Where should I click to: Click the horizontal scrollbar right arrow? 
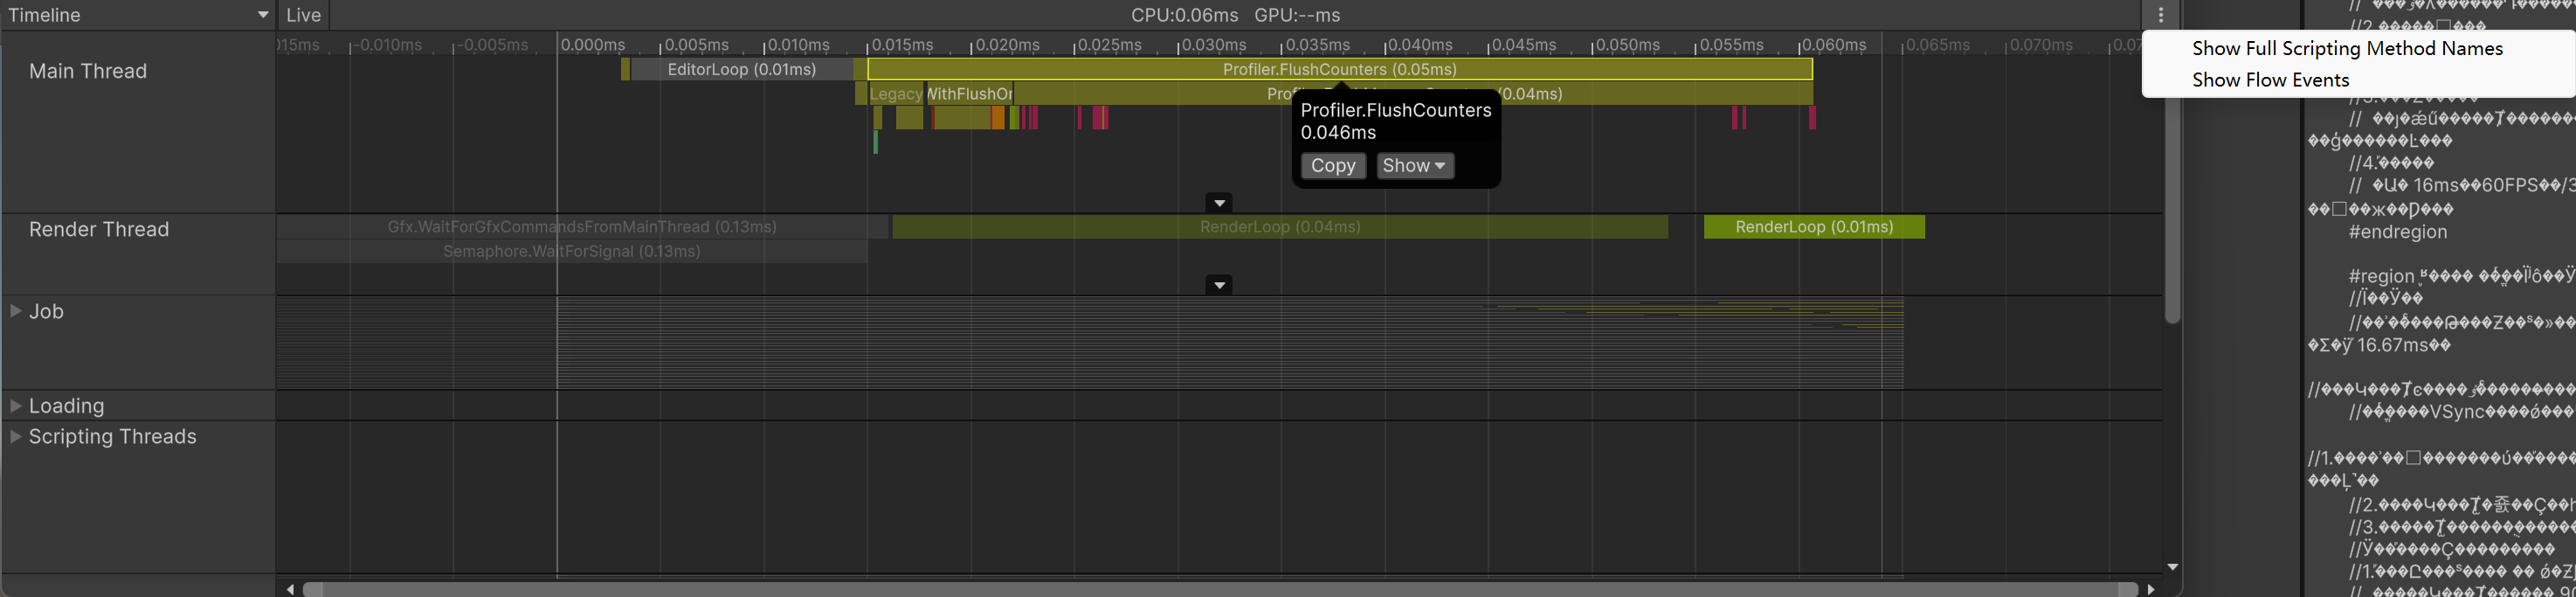2151,589
